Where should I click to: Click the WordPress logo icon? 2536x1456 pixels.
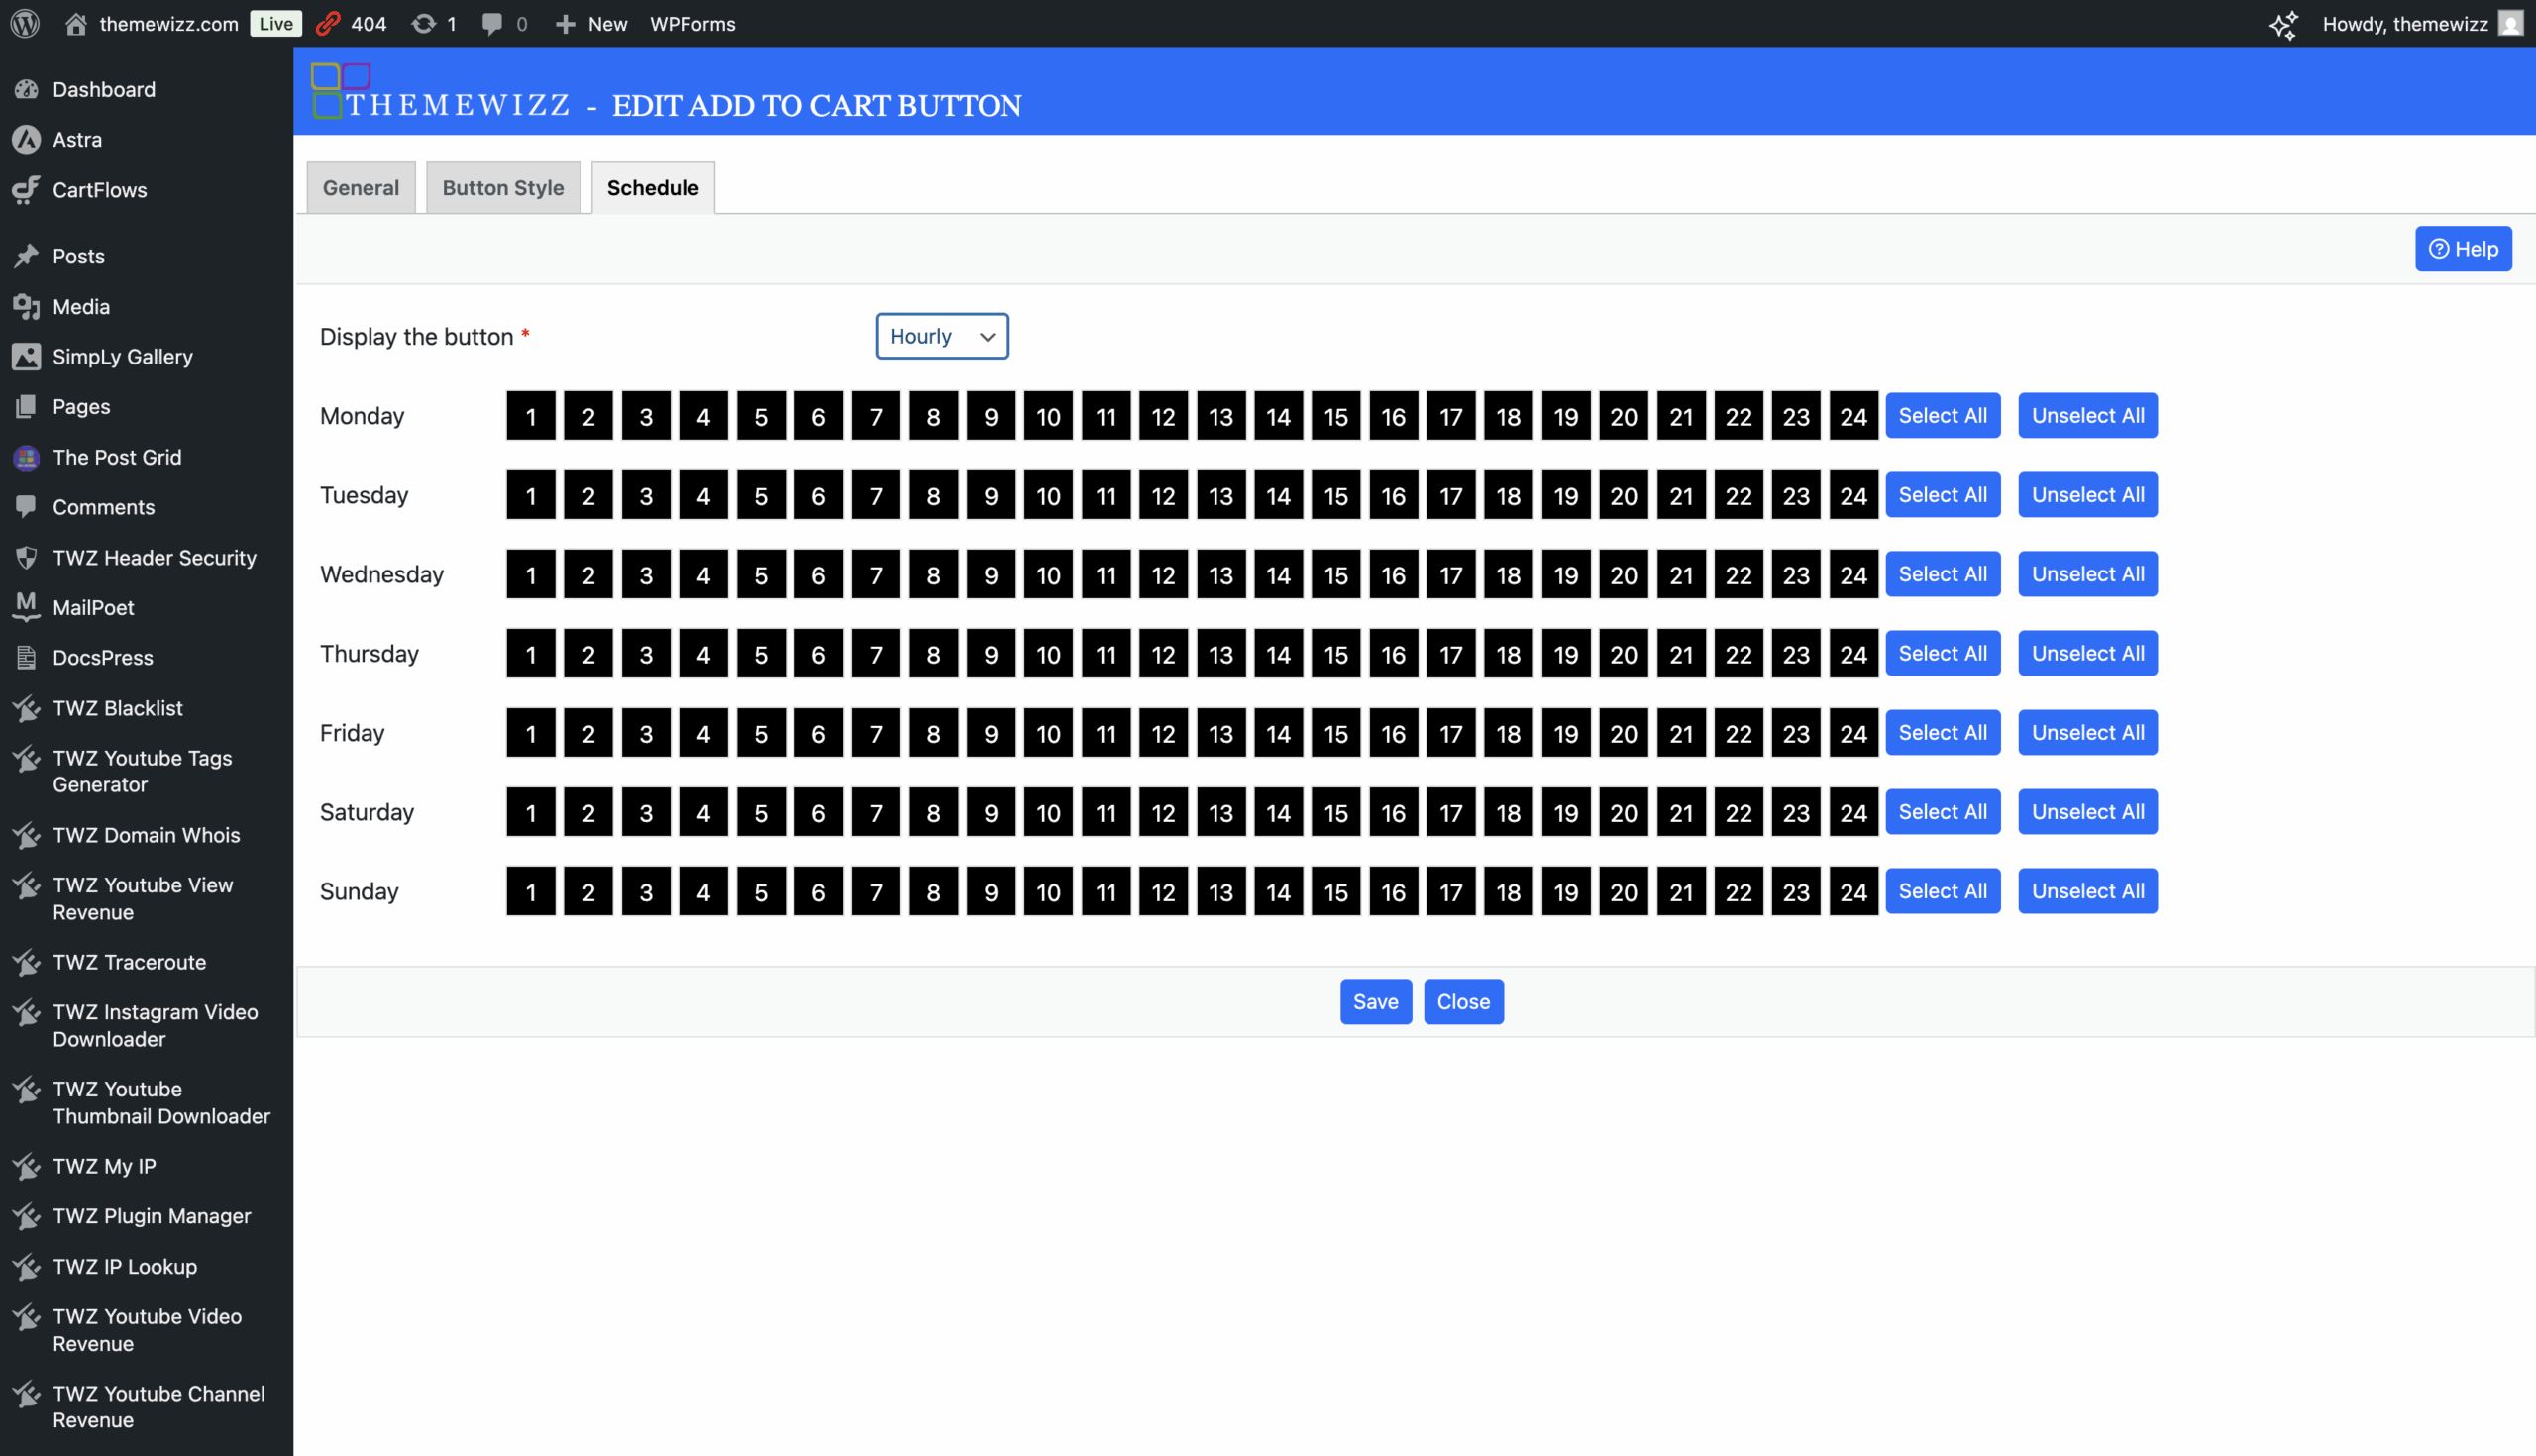(x=25, y=23)
